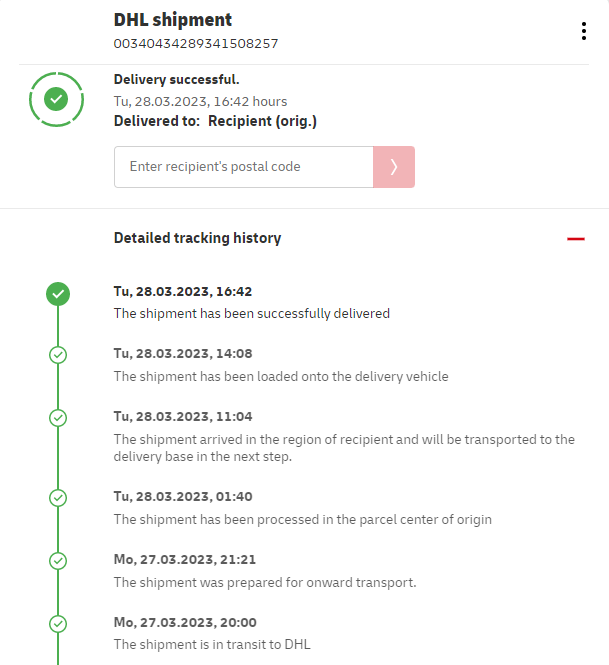Image resolution: width=609 pixels, height=665 pixels.
Task: Click the DHL shipment title
Action: pyautogui.click(x=173, y=20)
